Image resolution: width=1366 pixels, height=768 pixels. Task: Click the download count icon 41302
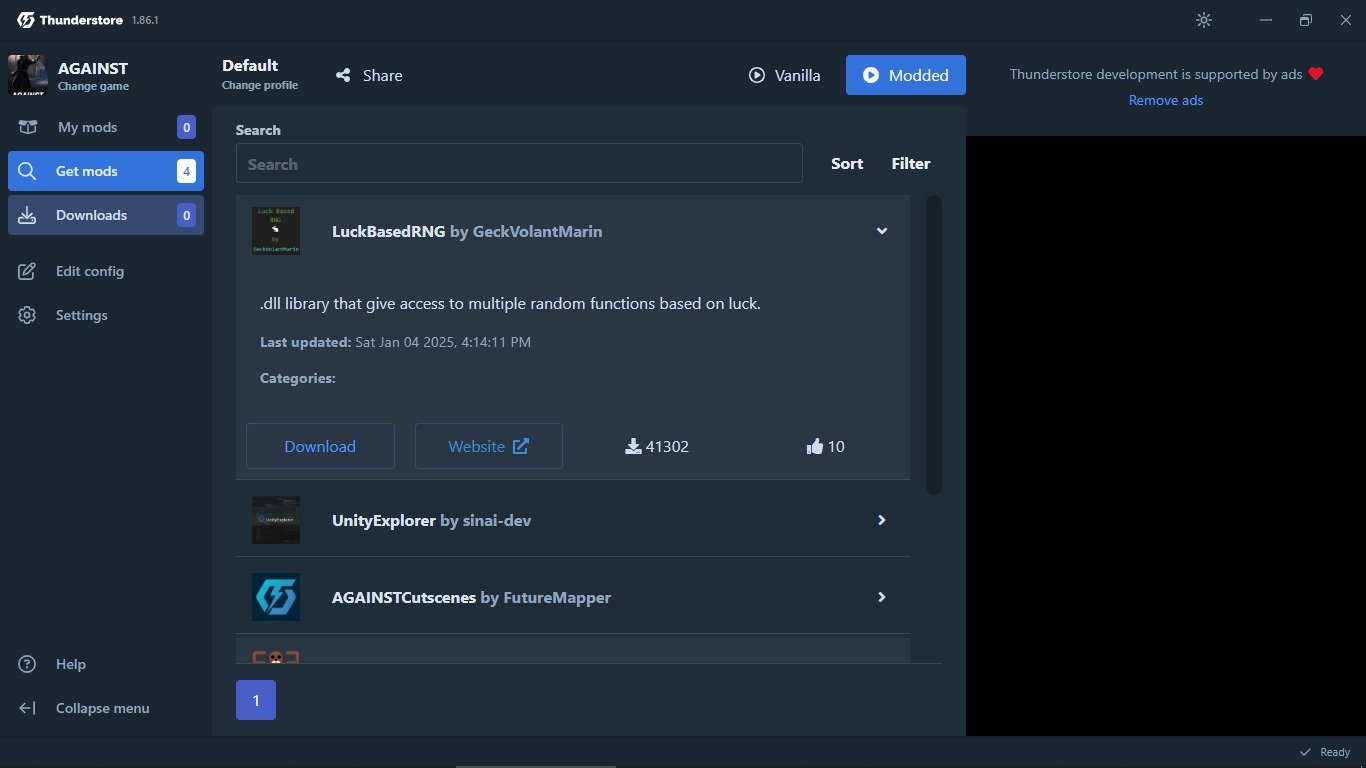633,447
